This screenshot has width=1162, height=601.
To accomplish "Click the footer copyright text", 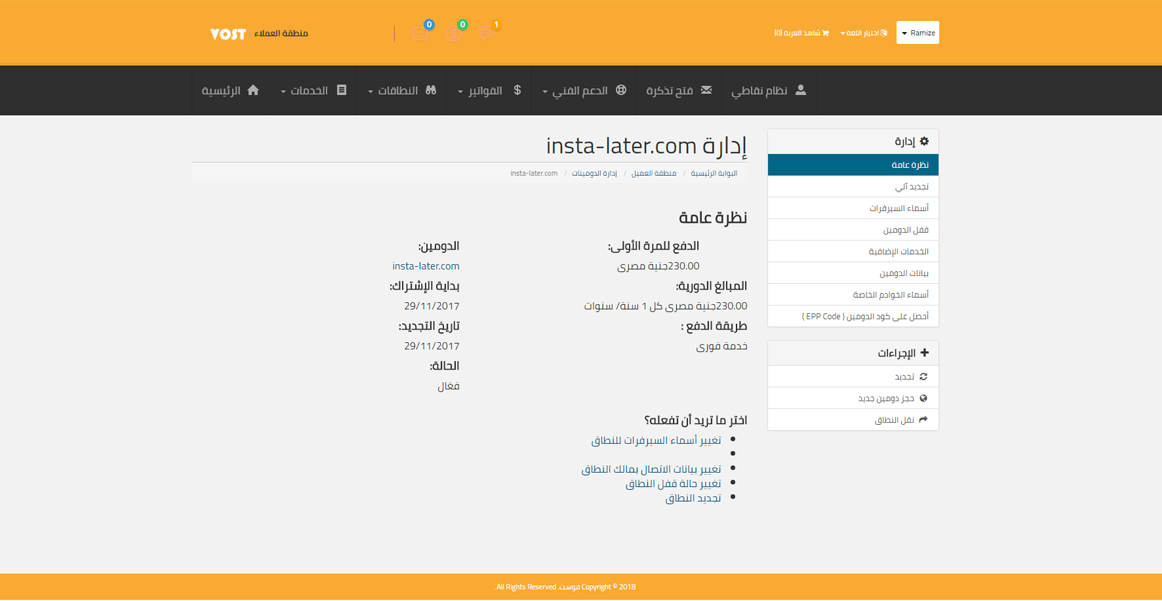I will tap(565, 588).
